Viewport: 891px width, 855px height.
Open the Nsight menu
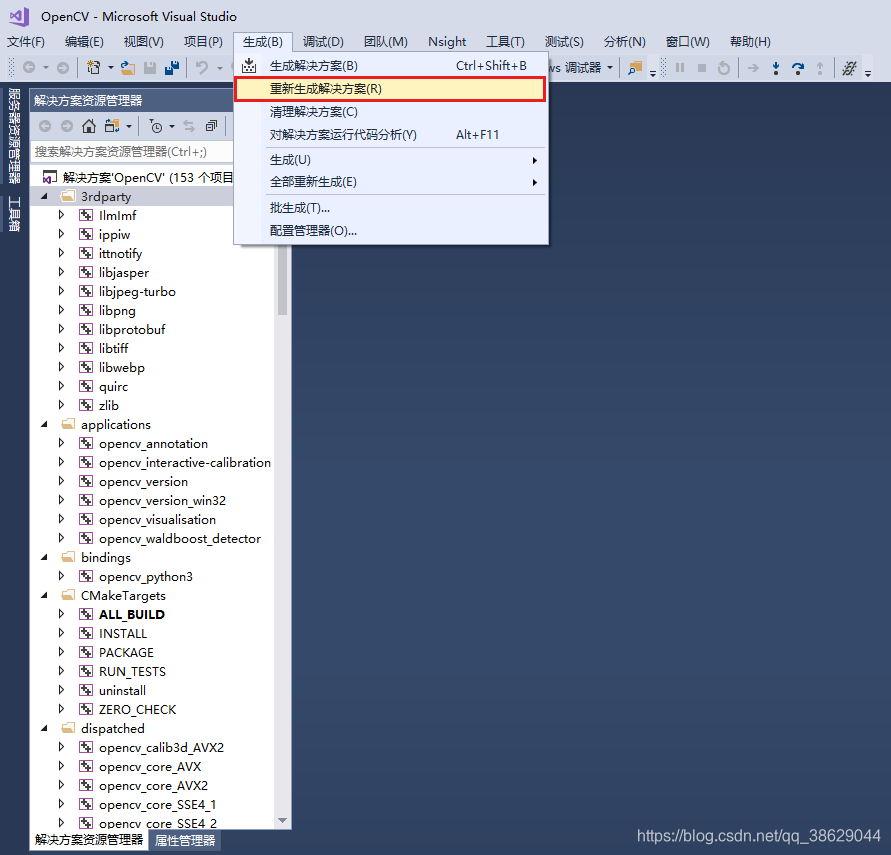point(447,41)
